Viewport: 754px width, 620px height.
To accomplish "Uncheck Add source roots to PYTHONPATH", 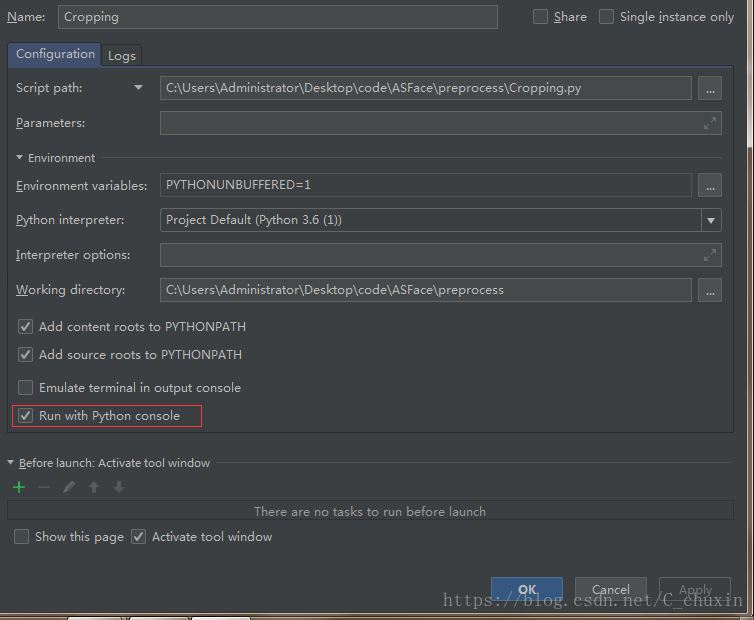I will pyautogui.click(x=25, y=354).
